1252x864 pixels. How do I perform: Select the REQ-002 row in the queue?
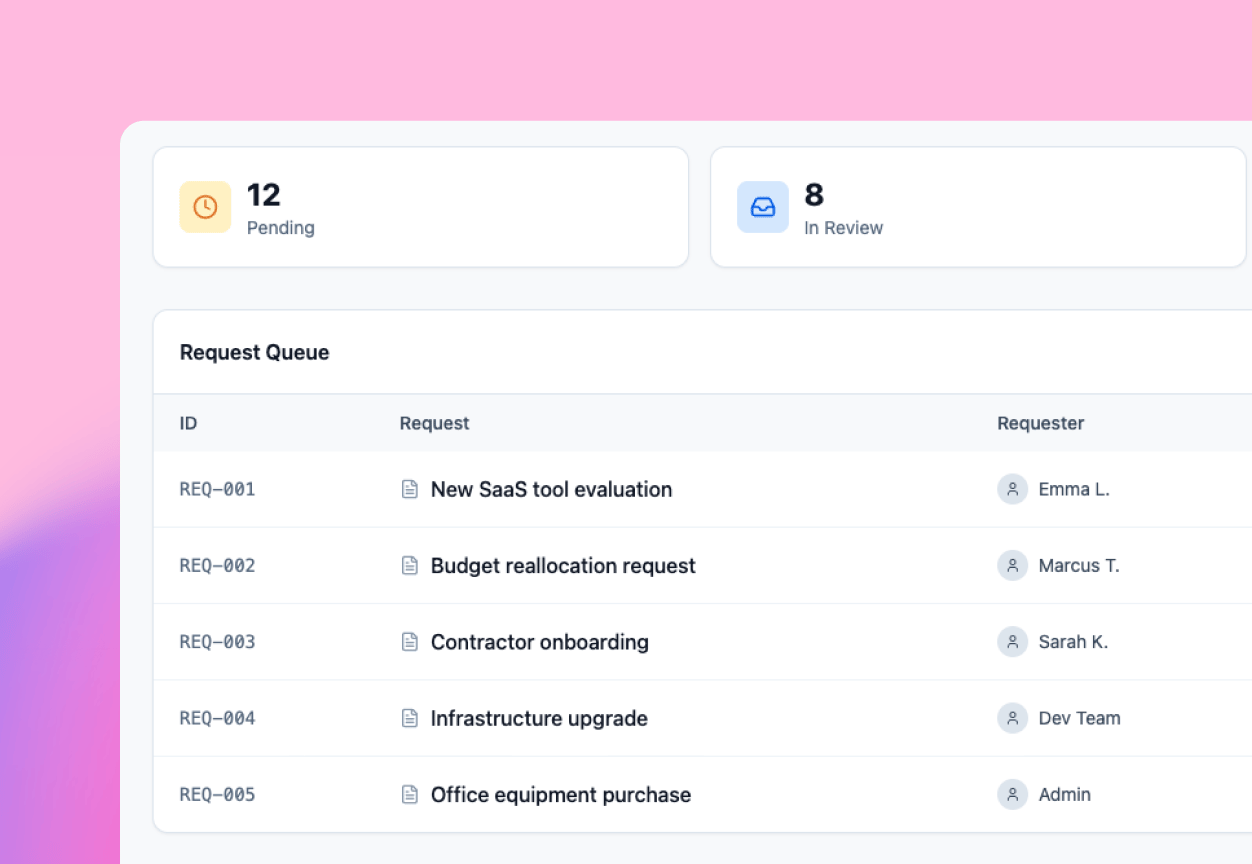pos(600,565)
